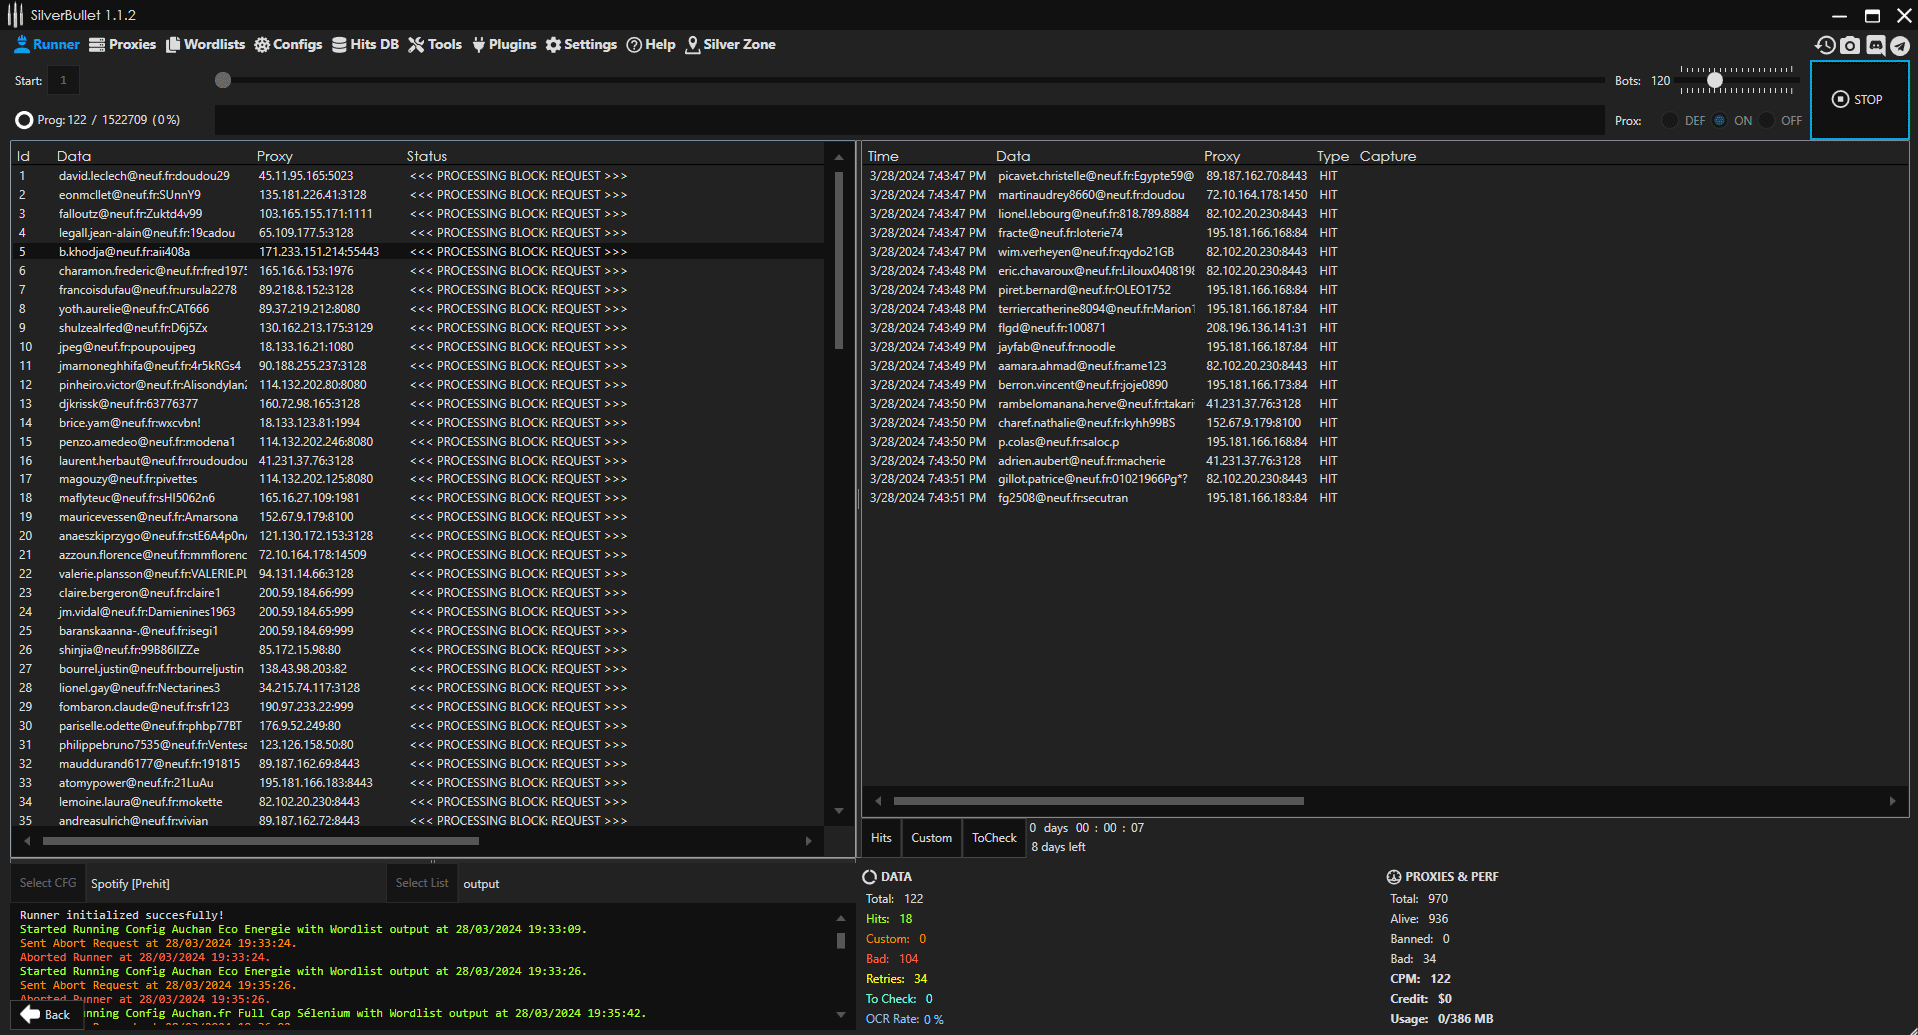This screenshot has height=1035, width=1918.
Task: Click the Start number input field
Action: [63, 80]
